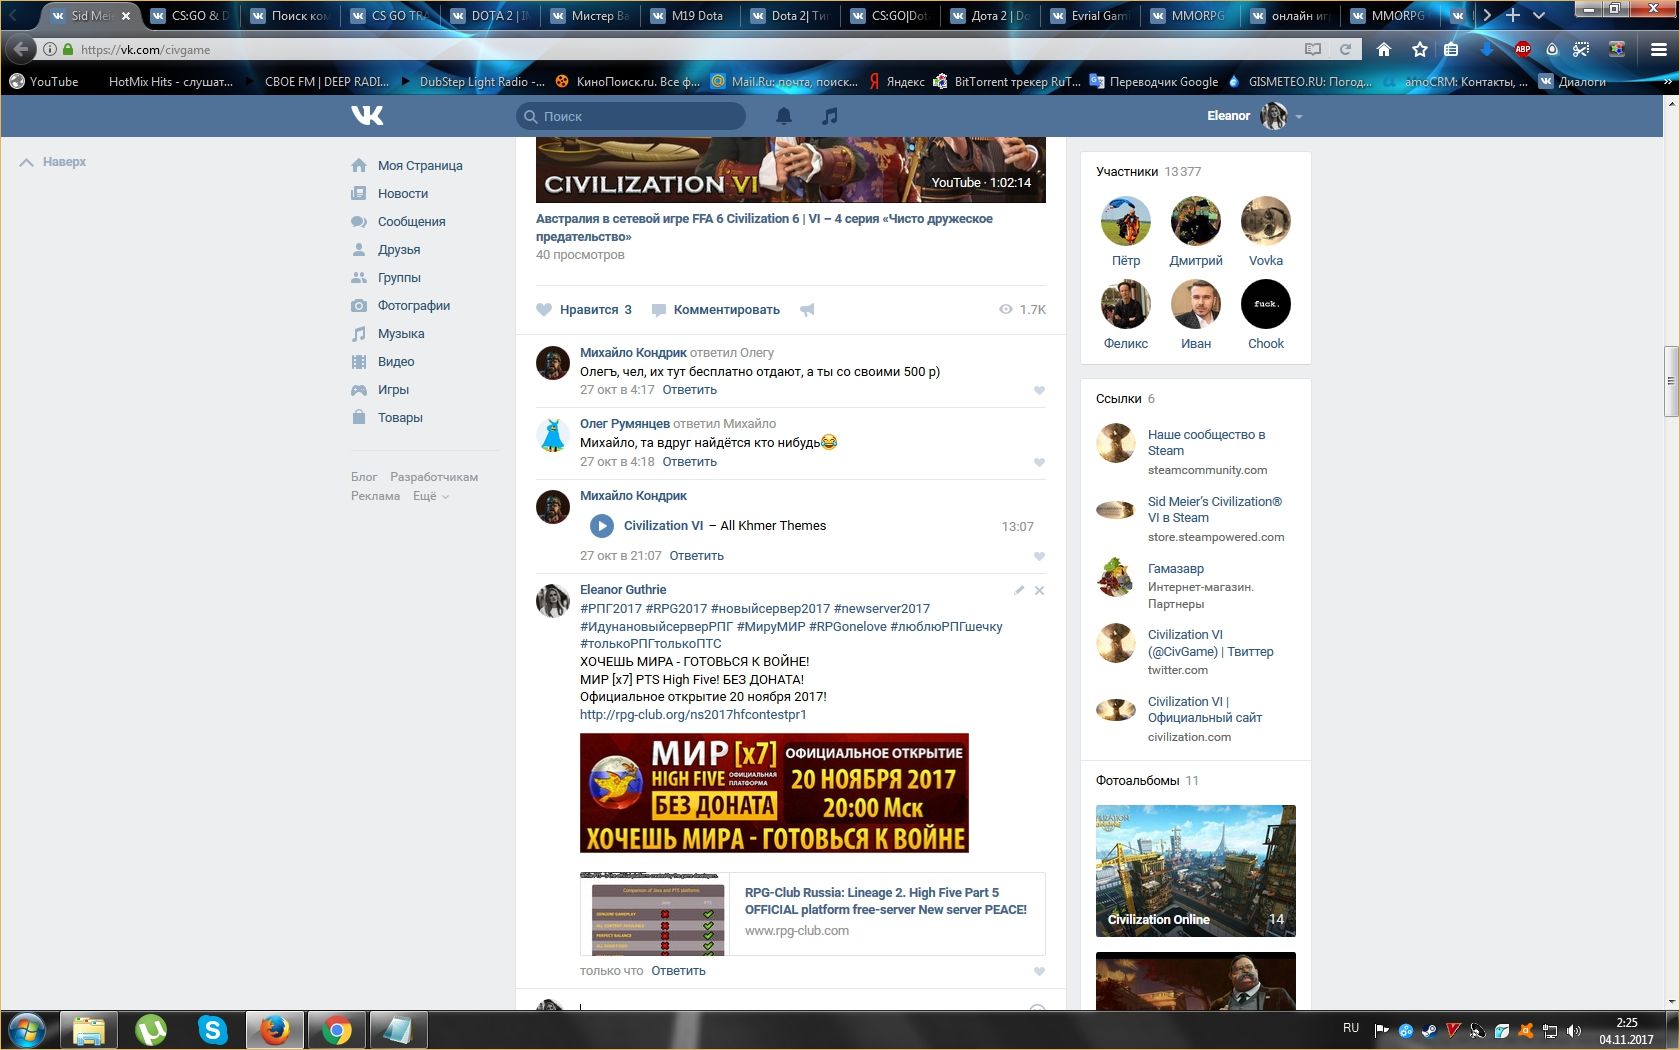Open the Eleanor profile dropdown arrow
Viewport: 1680px width, 1050px height.
tap(1299, 117)
